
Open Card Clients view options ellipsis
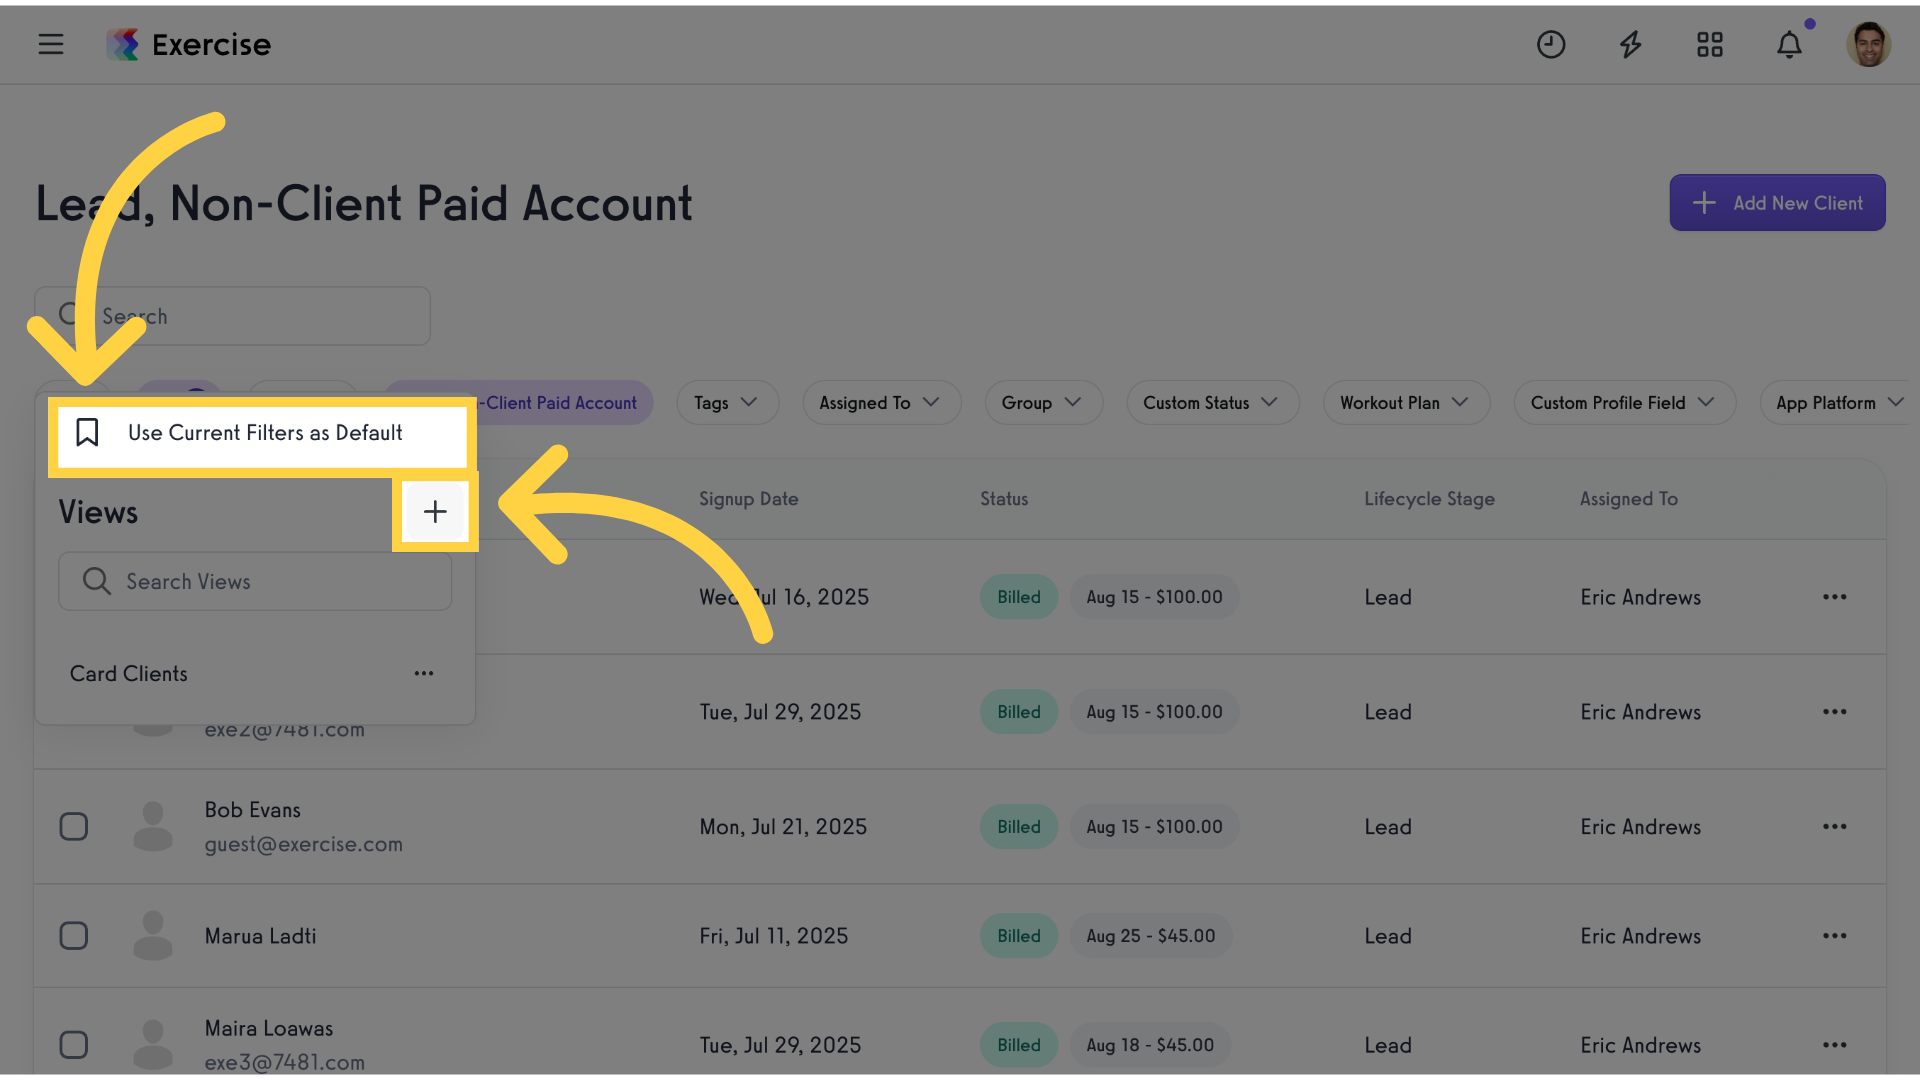[x=424, y=673]
